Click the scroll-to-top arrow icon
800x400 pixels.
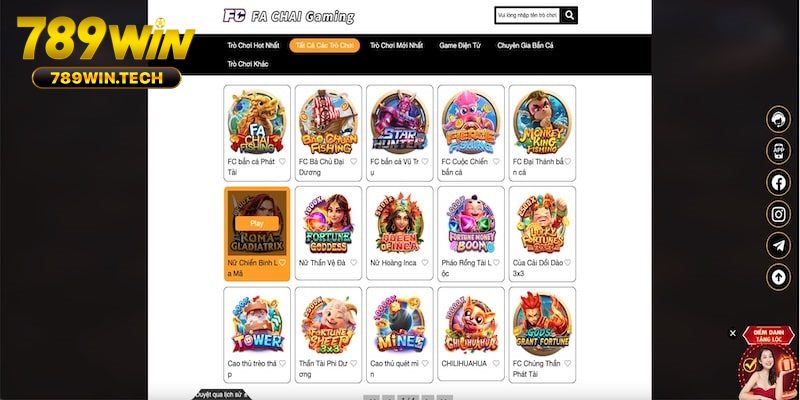[x=778, y=277]
